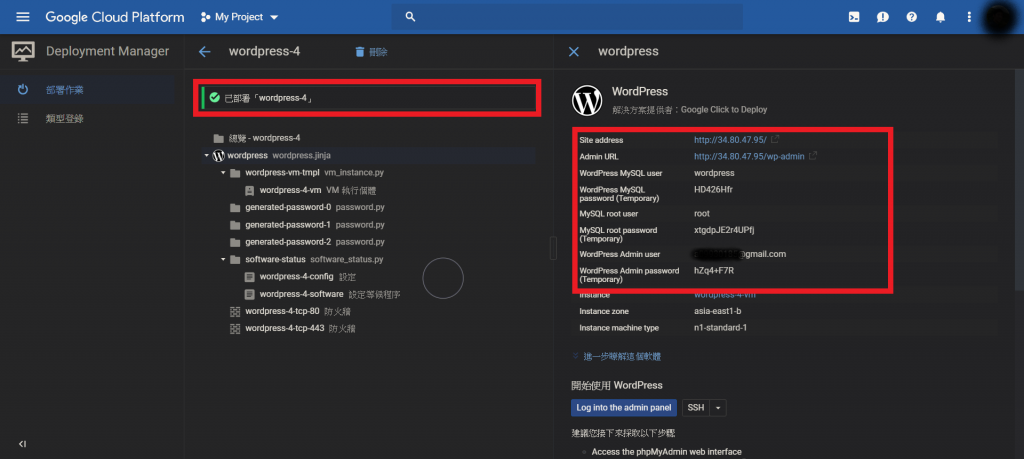The height and width of the screenshot is (459, 1024).
Task: Click the generated-password-0 folder icon
Action: 235,208
